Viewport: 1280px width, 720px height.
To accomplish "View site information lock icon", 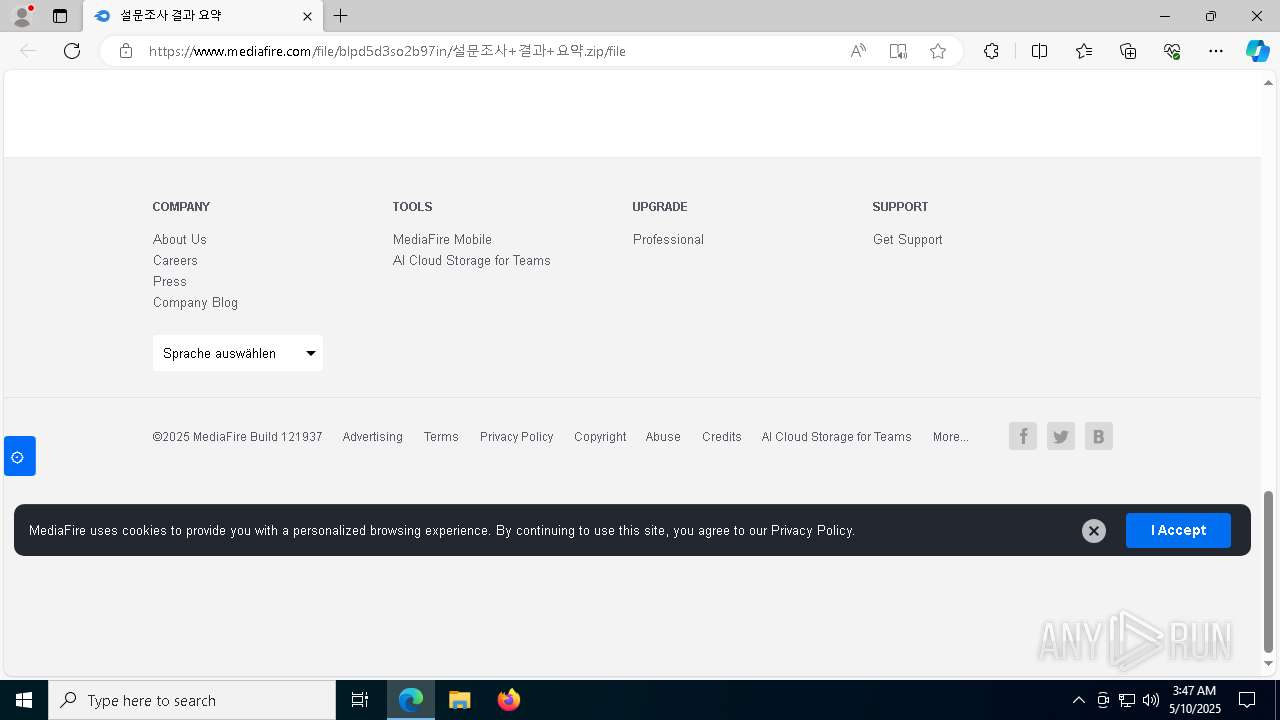I will 126,51.
